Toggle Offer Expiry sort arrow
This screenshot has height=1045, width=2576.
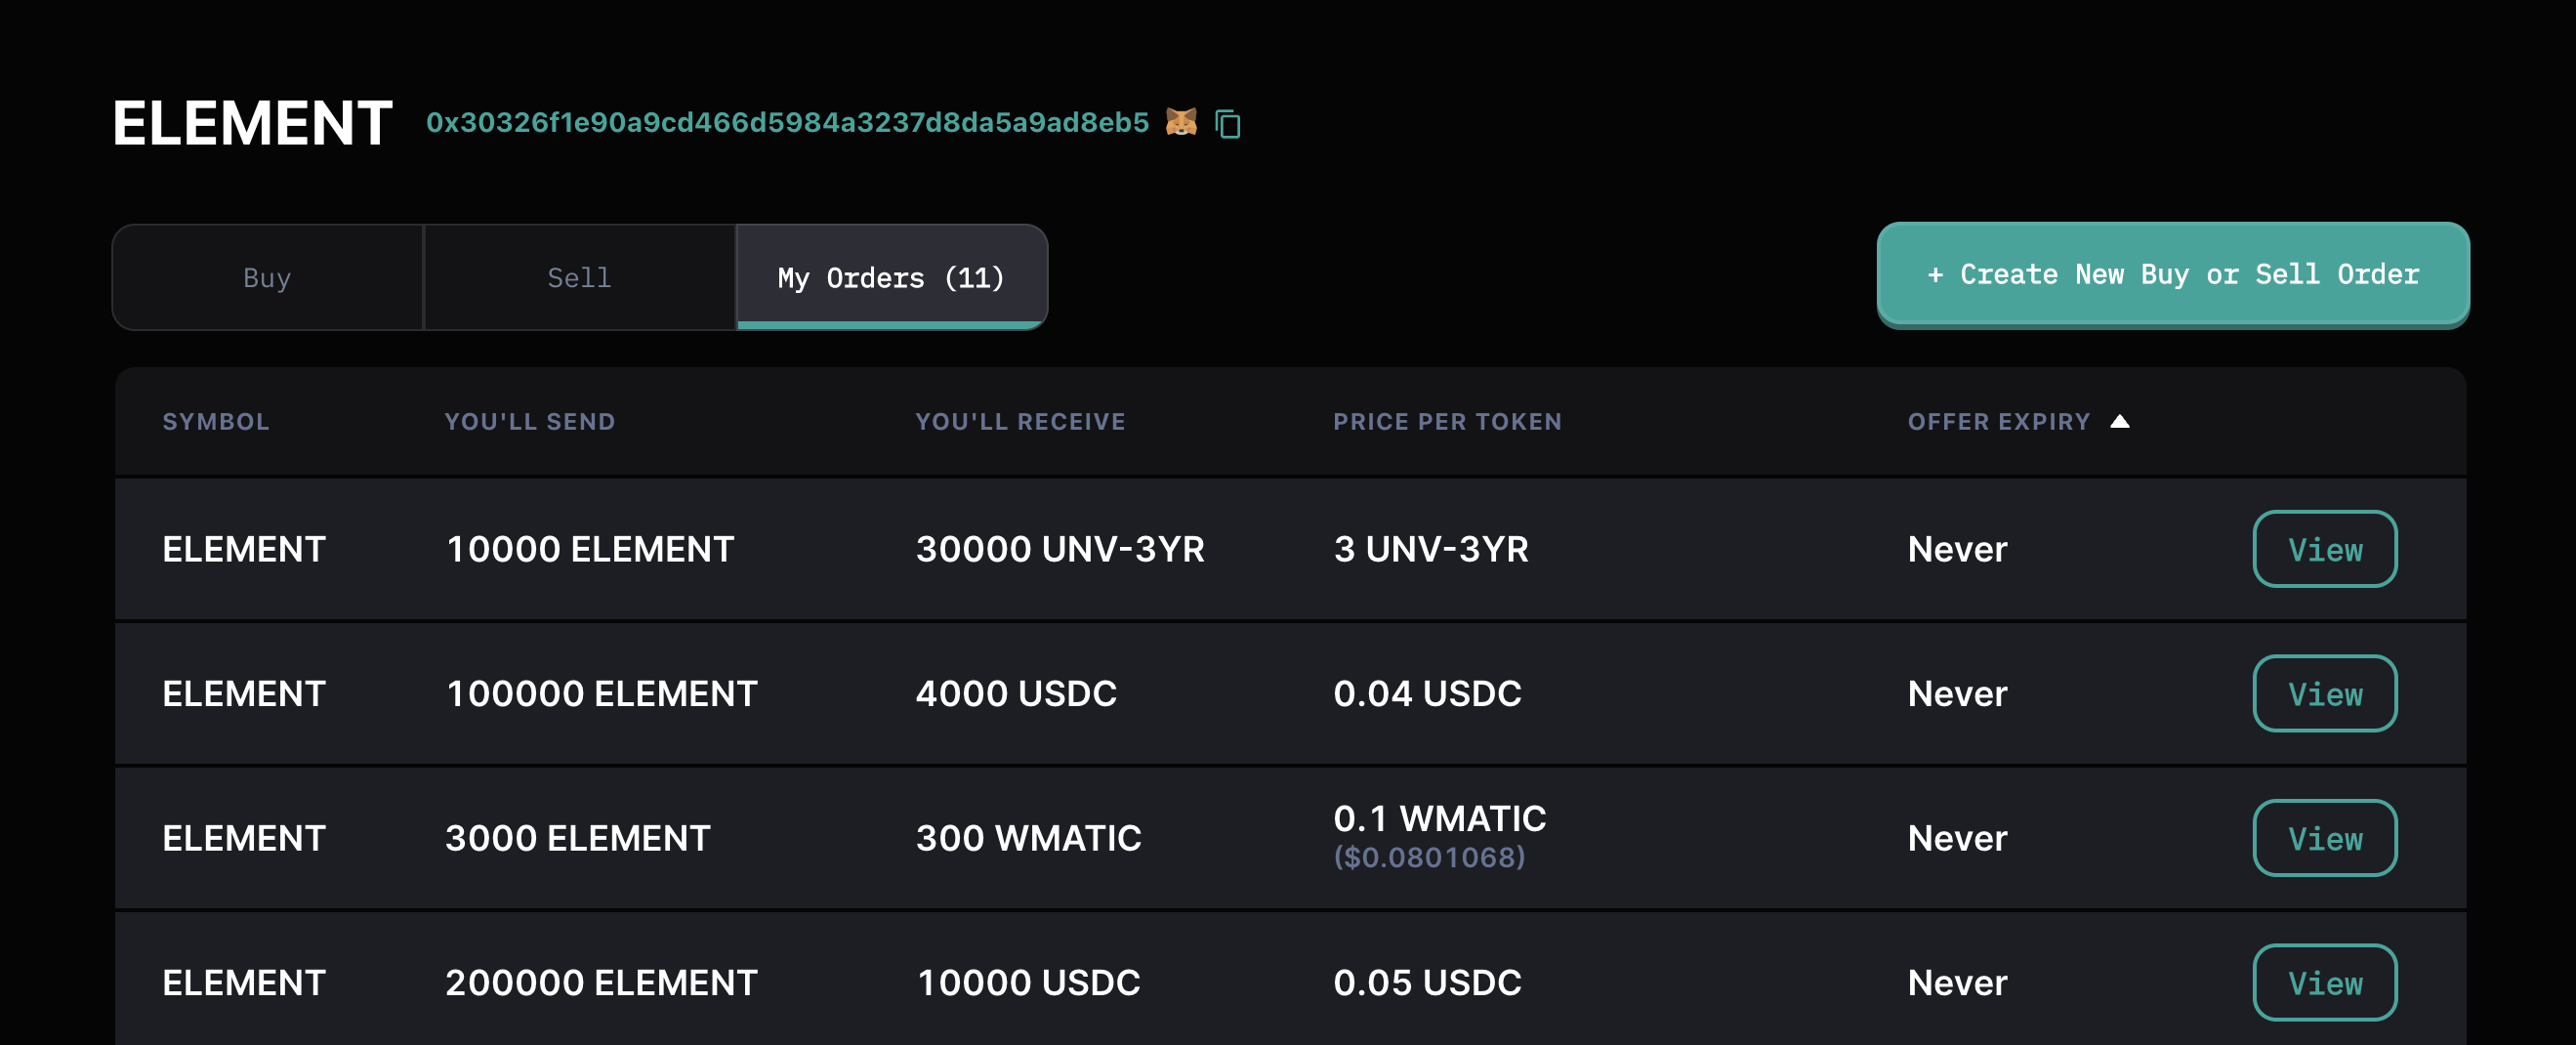coord(2119,421)
